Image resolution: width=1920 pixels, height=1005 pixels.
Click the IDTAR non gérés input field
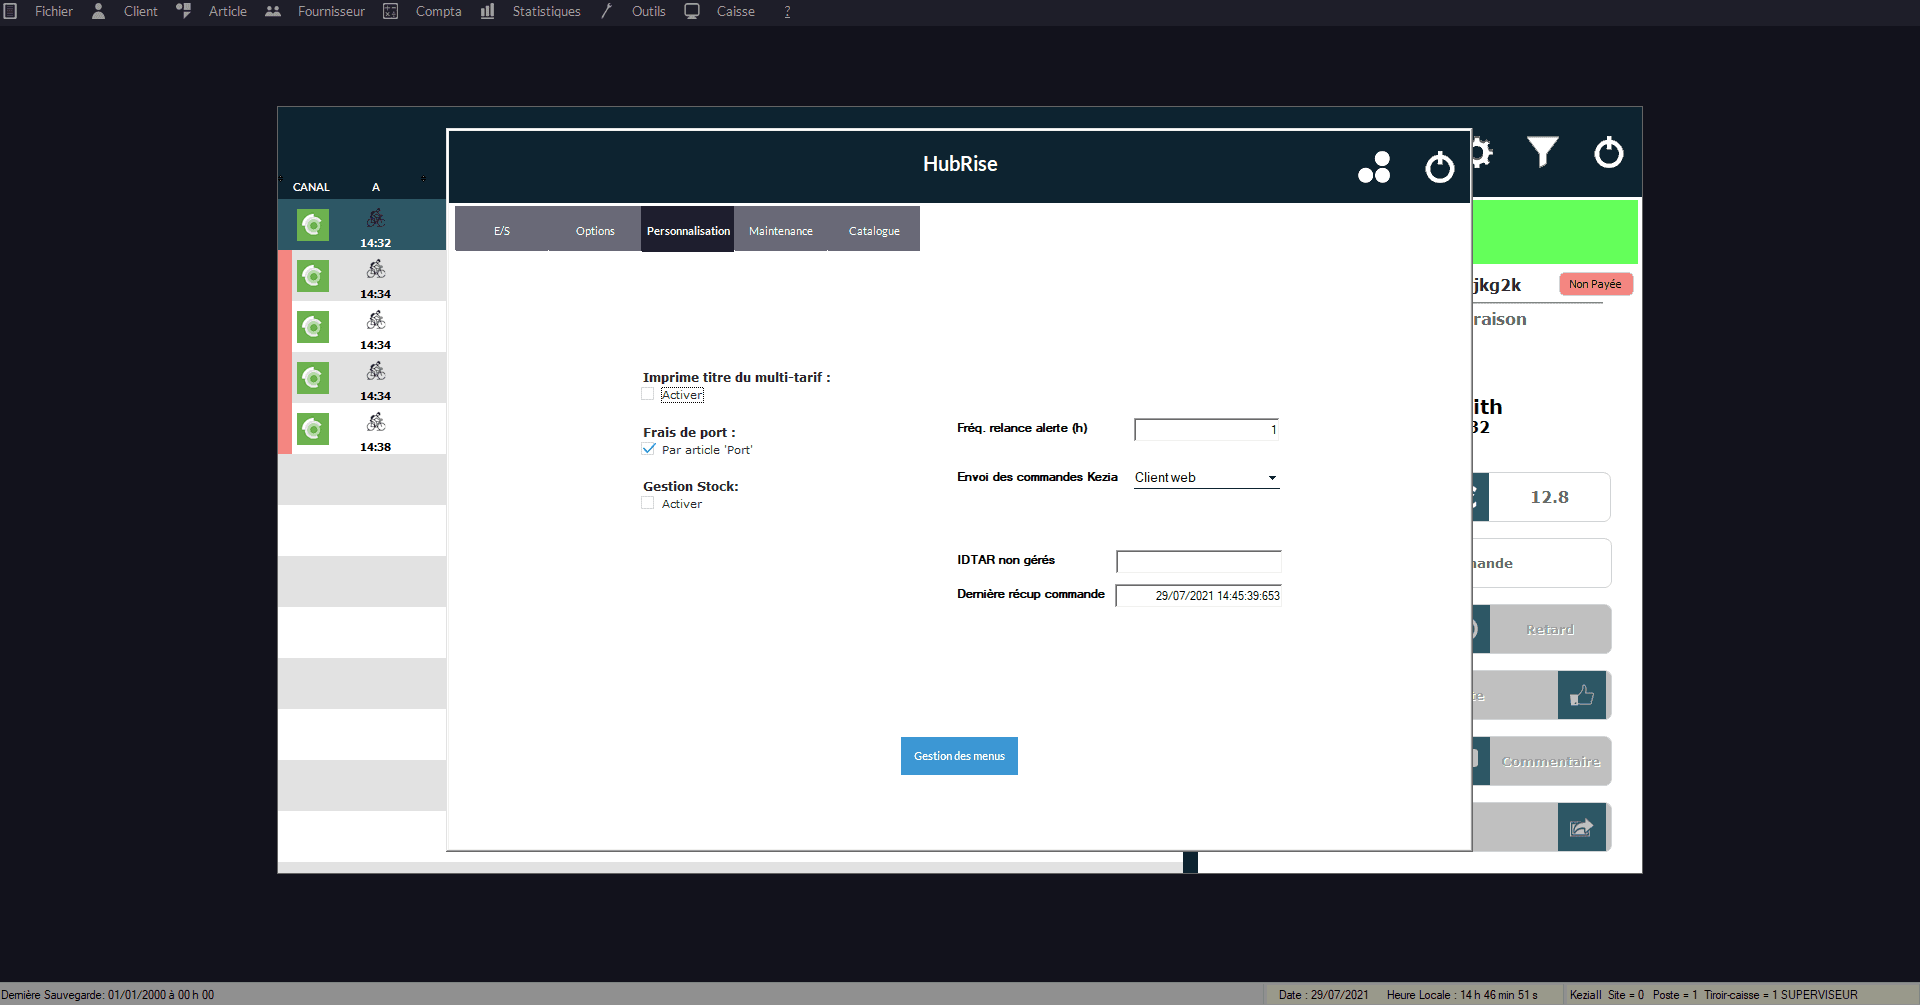point(1199,562)
